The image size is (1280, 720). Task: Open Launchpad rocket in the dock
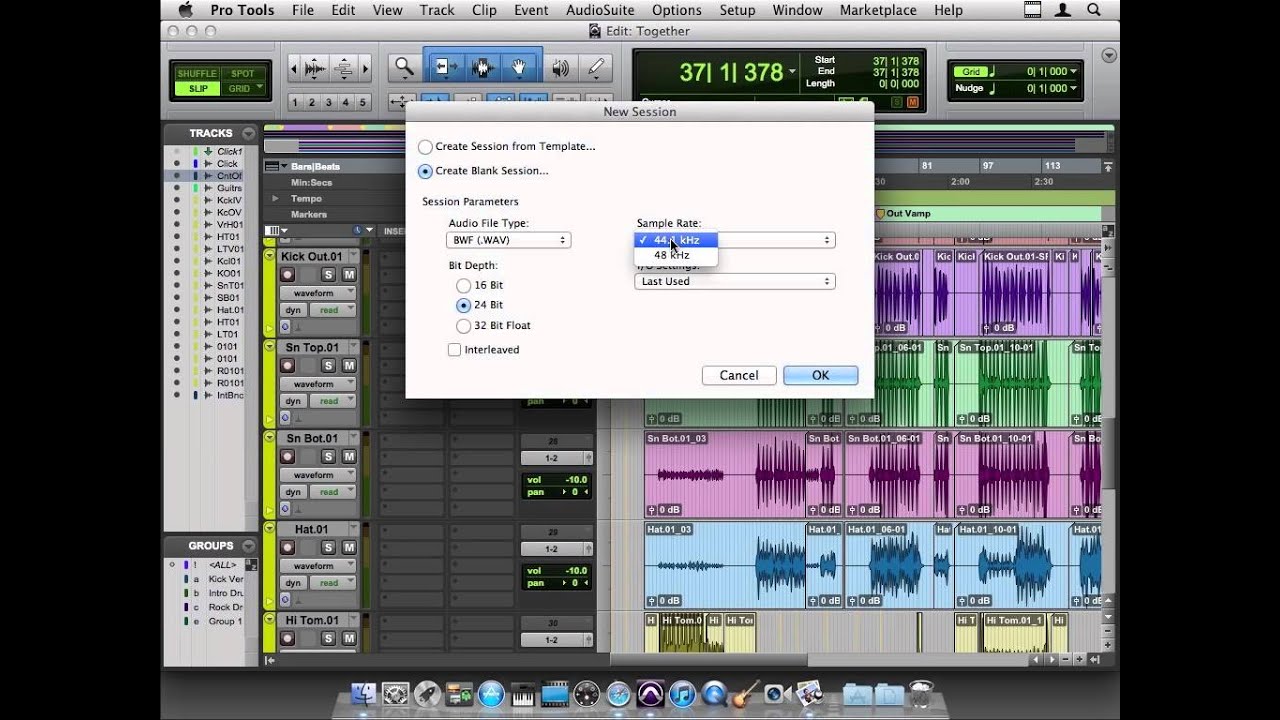point(427,694)
